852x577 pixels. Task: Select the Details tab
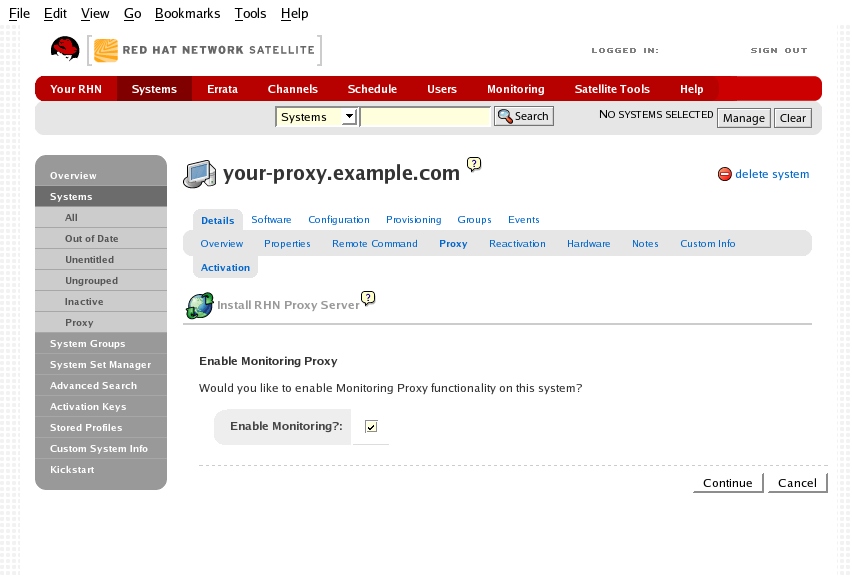click(217, 221)
